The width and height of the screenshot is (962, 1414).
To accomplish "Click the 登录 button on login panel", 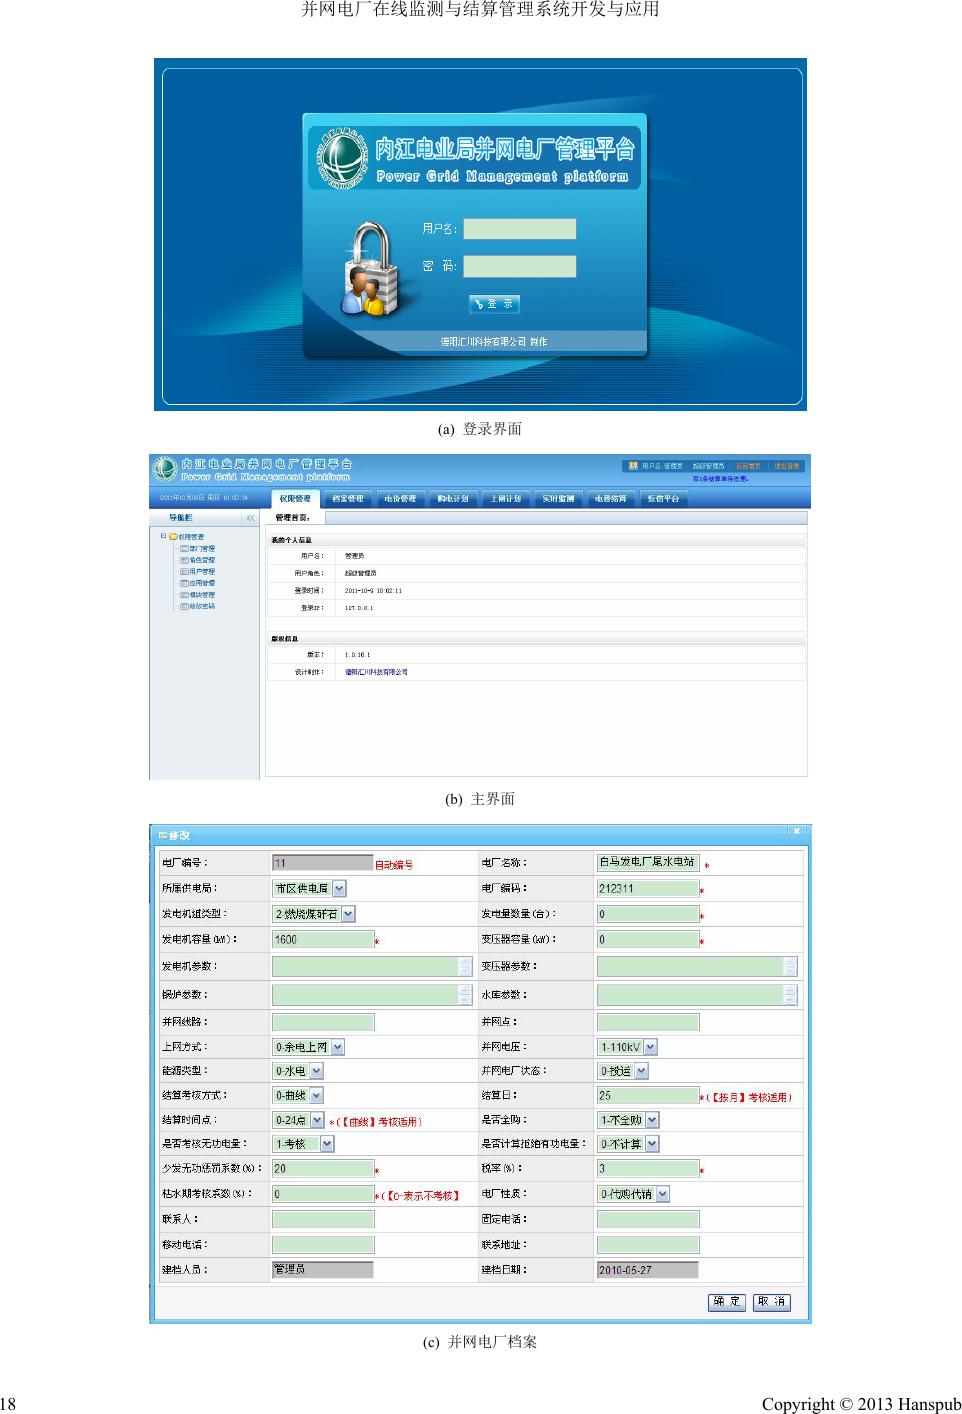I will tap(494, 304).
